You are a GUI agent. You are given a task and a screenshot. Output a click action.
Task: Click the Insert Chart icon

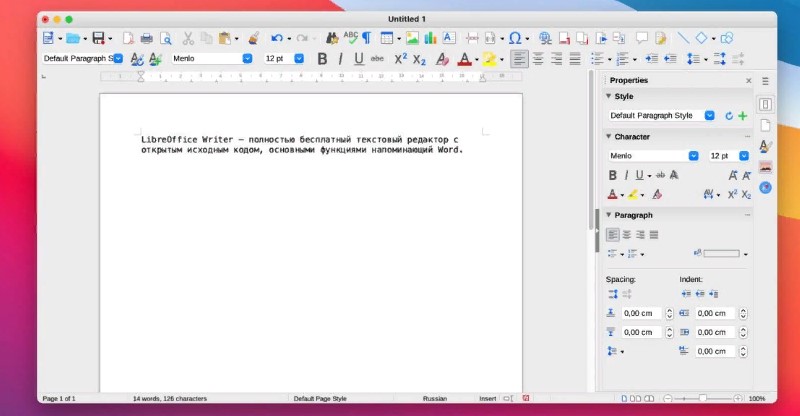pyautogui.click(x=430, y=38)
